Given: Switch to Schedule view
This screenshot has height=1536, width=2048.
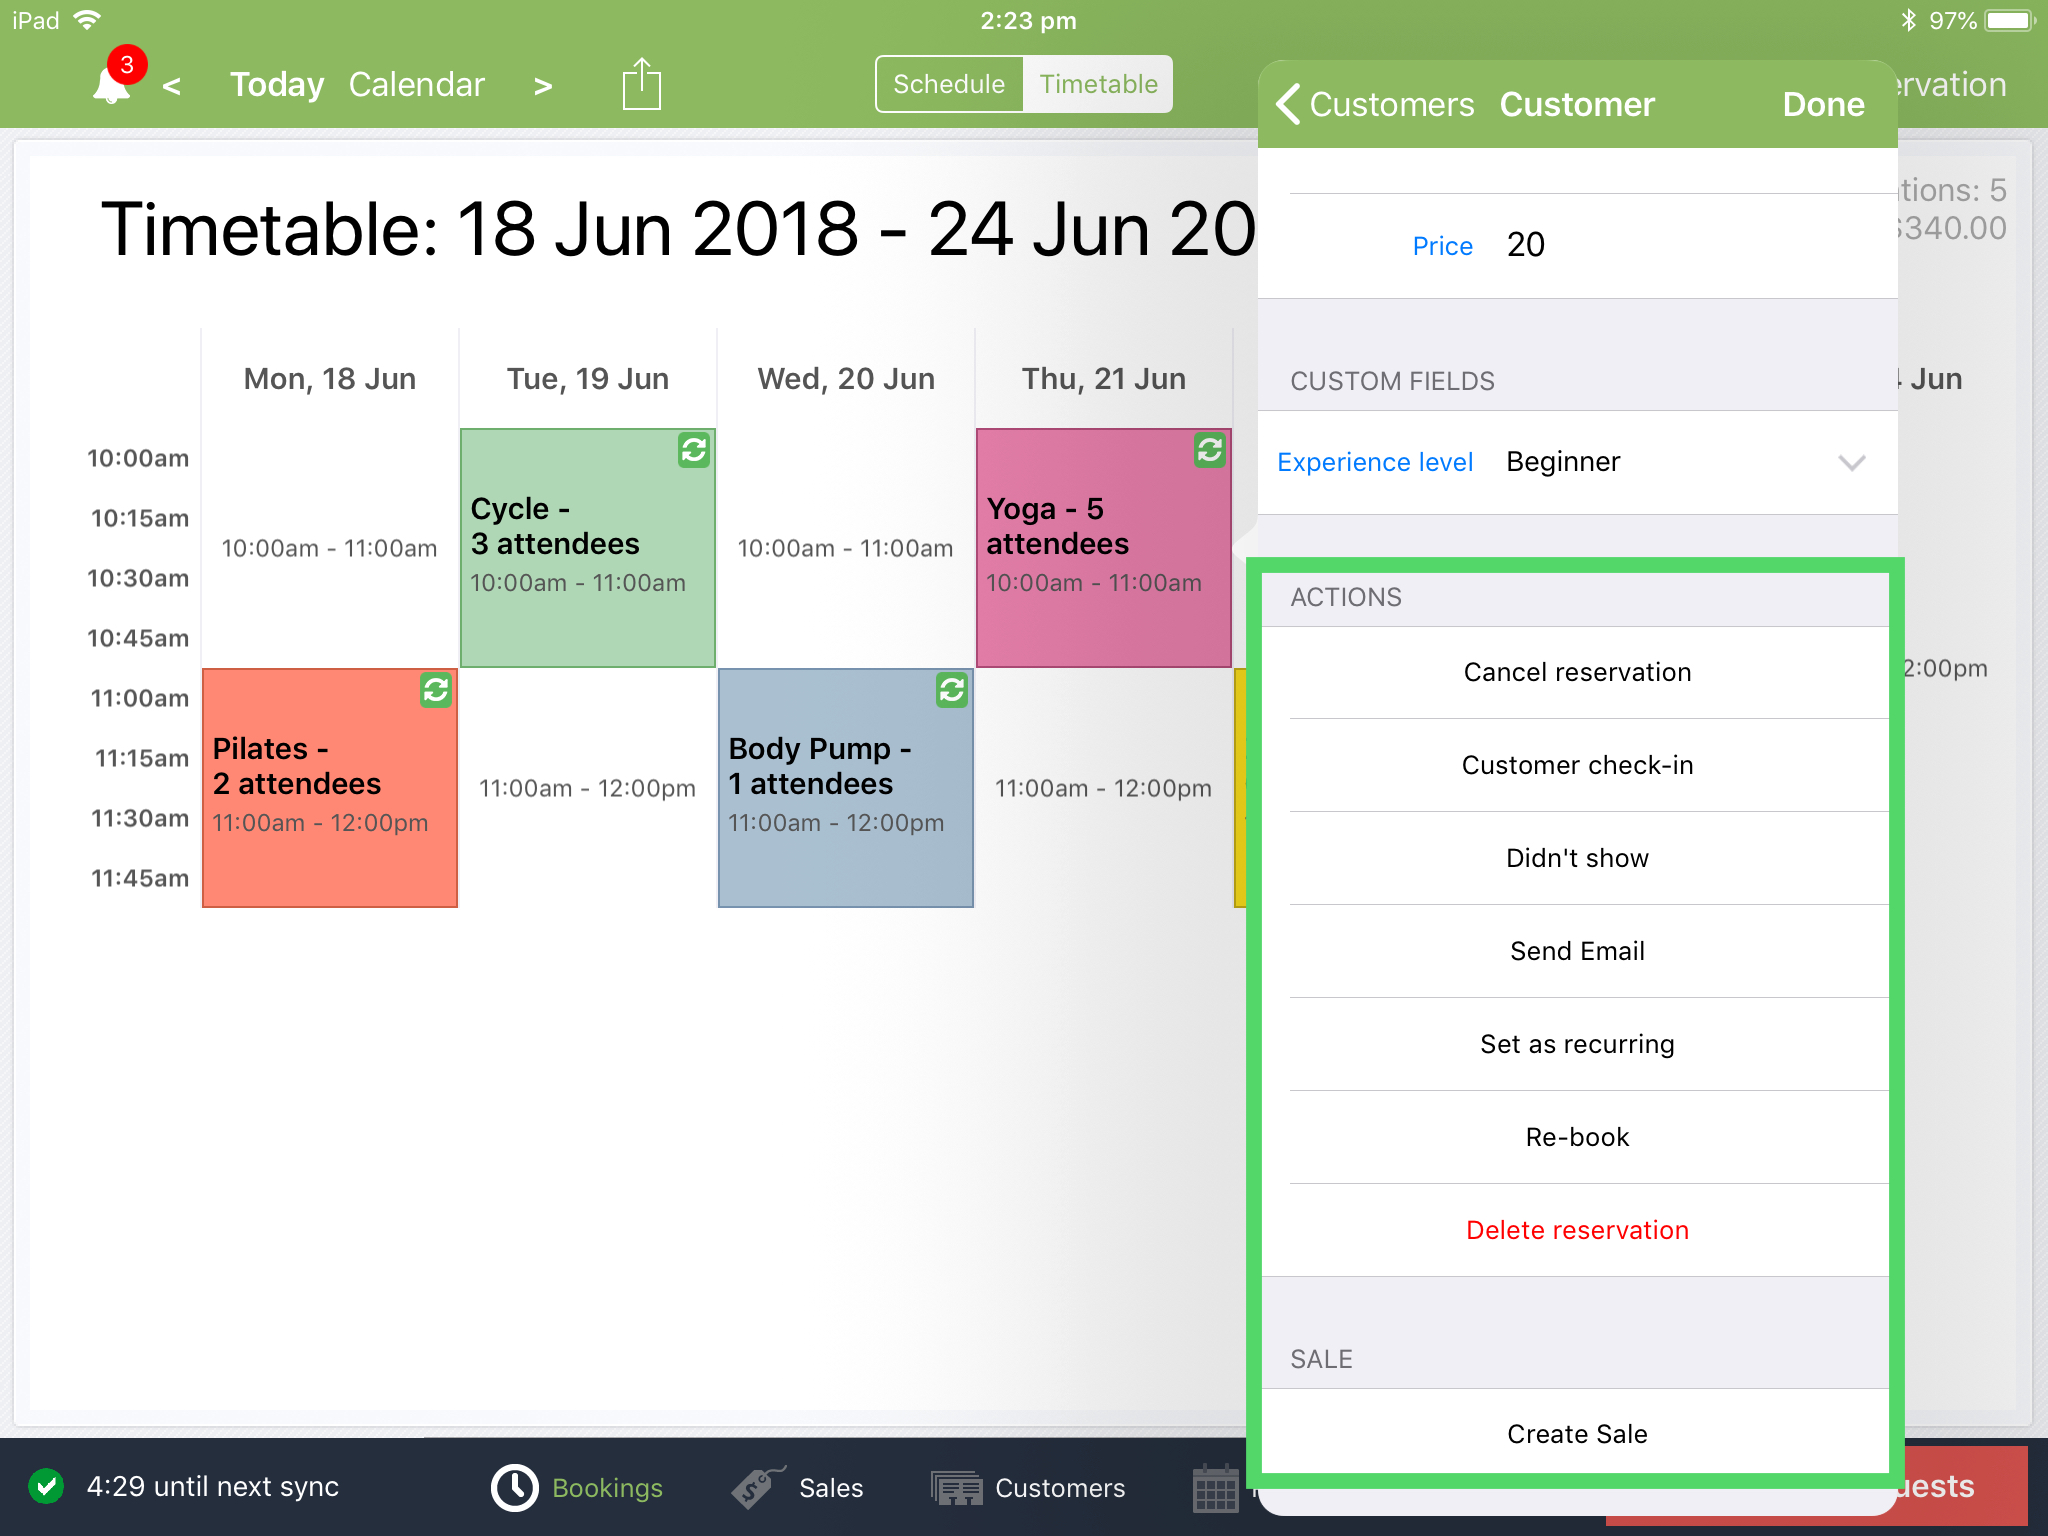Looking at the screenshot, I should tap(949, 84).
